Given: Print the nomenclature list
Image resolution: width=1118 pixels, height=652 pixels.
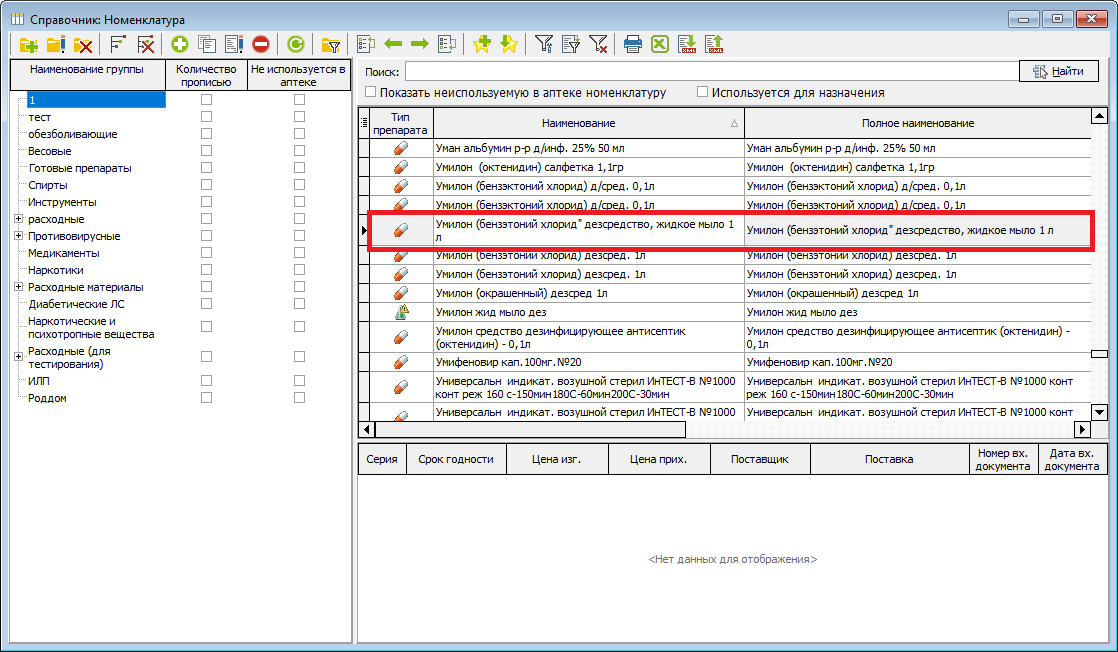Looking at the screenshot, I should click(x=632, y=44).
